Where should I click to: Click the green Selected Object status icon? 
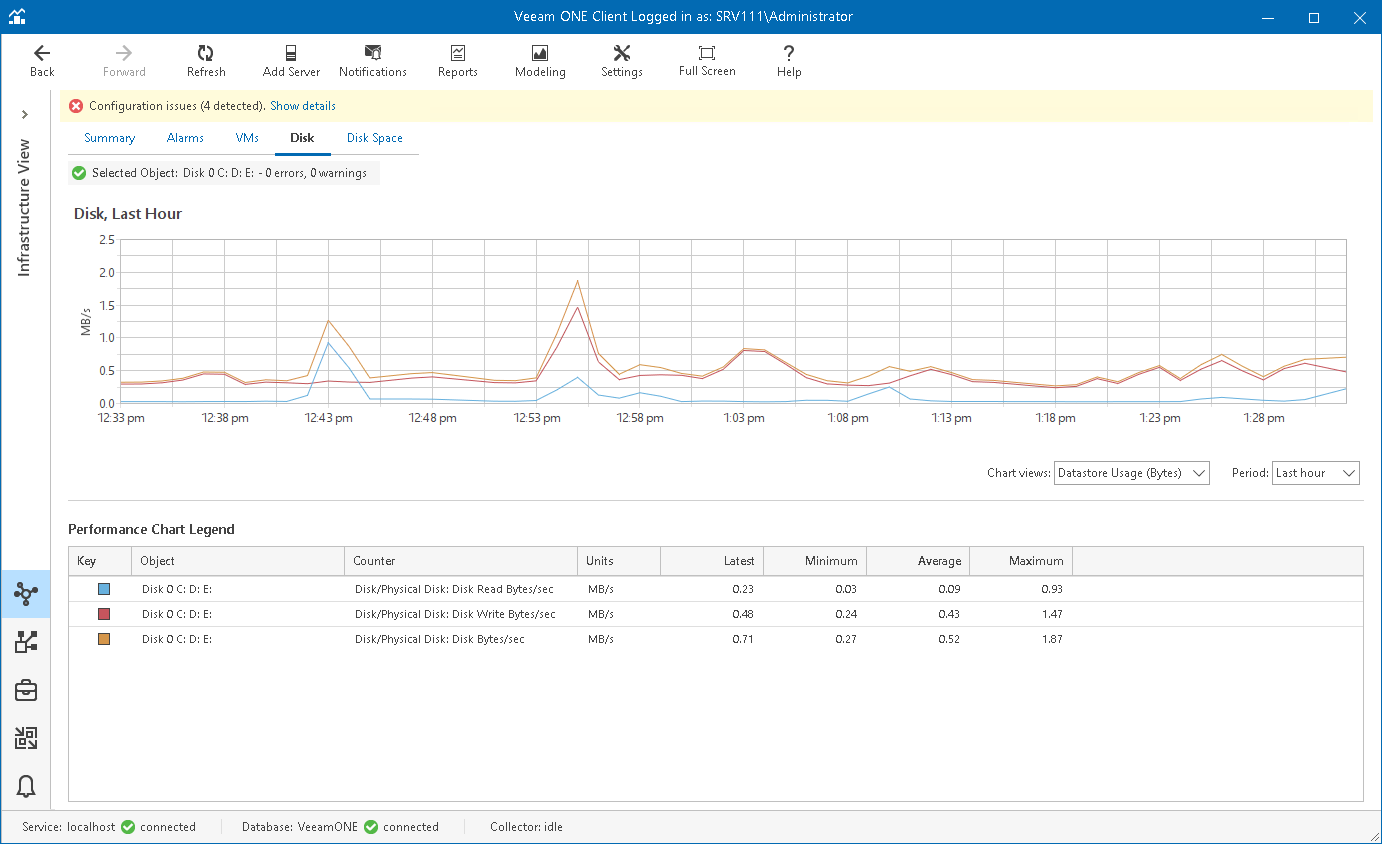79,173
